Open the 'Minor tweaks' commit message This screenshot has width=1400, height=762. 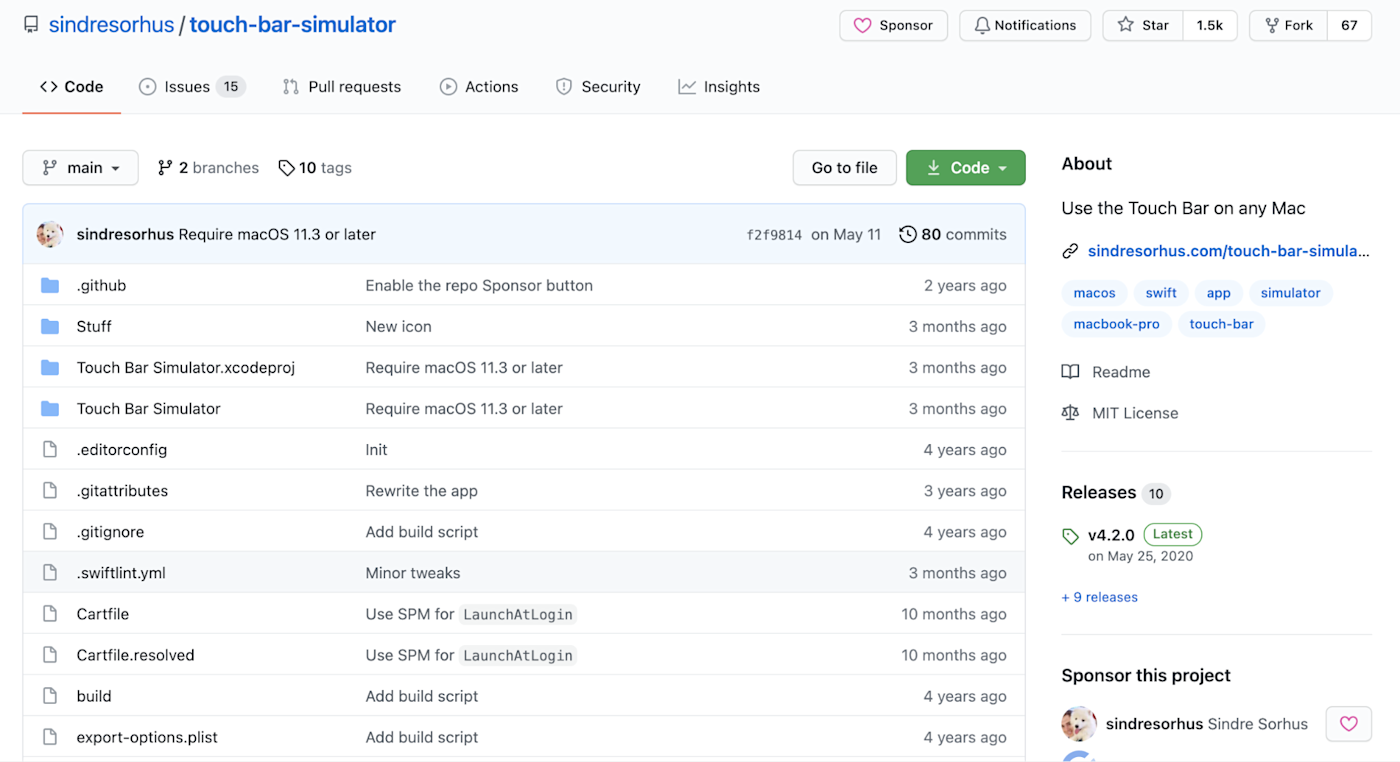tap(413, 573)
